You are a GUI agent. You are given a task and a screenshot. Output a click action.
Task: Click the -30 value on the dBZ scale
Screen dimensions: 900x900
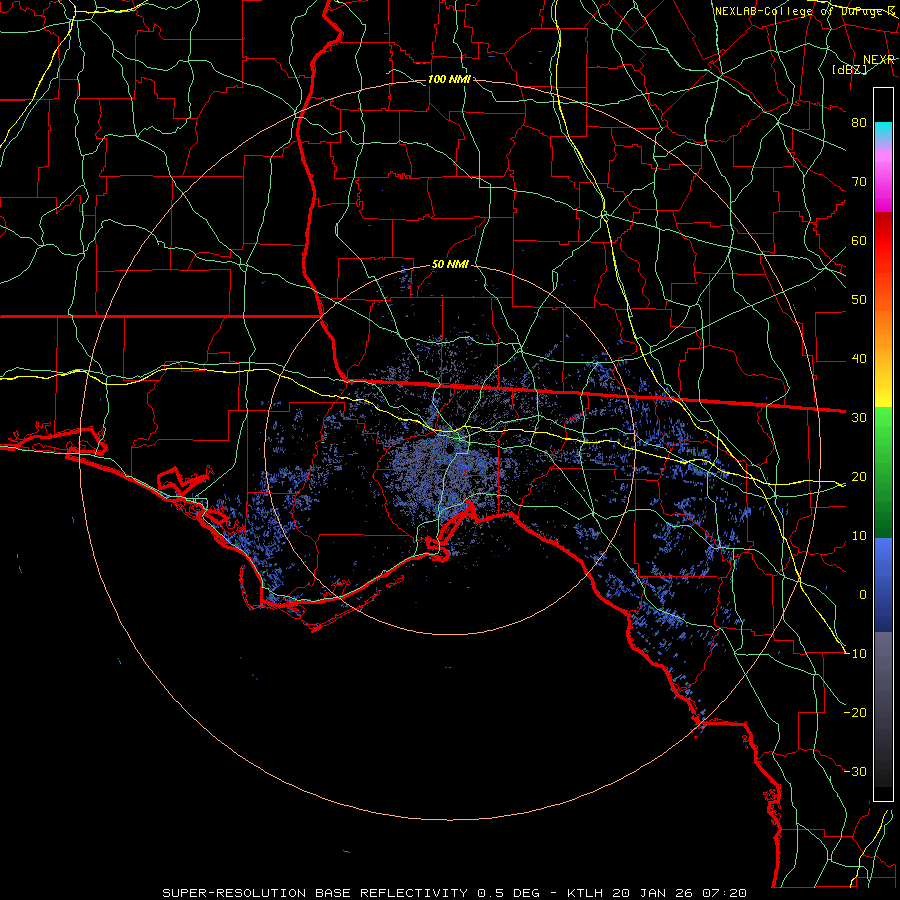pyautogui.click(x=855, y=772)
